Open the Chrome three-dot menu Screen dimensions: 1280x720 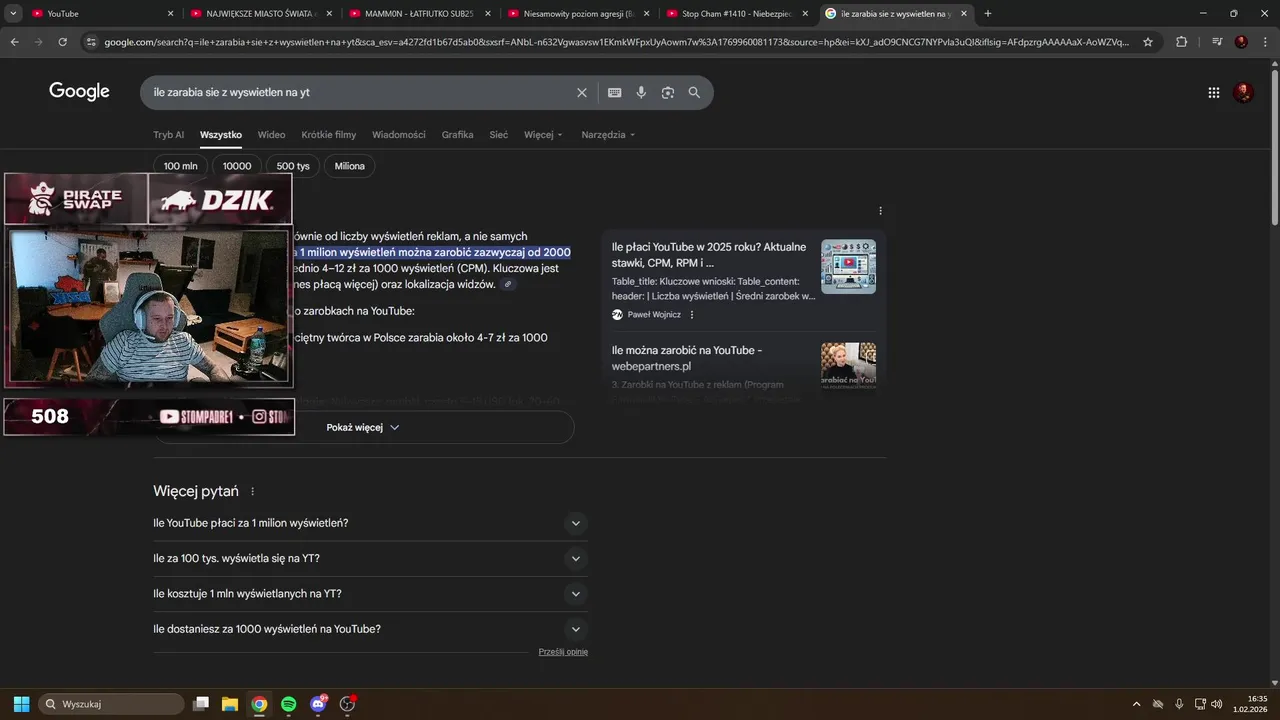1265,42
